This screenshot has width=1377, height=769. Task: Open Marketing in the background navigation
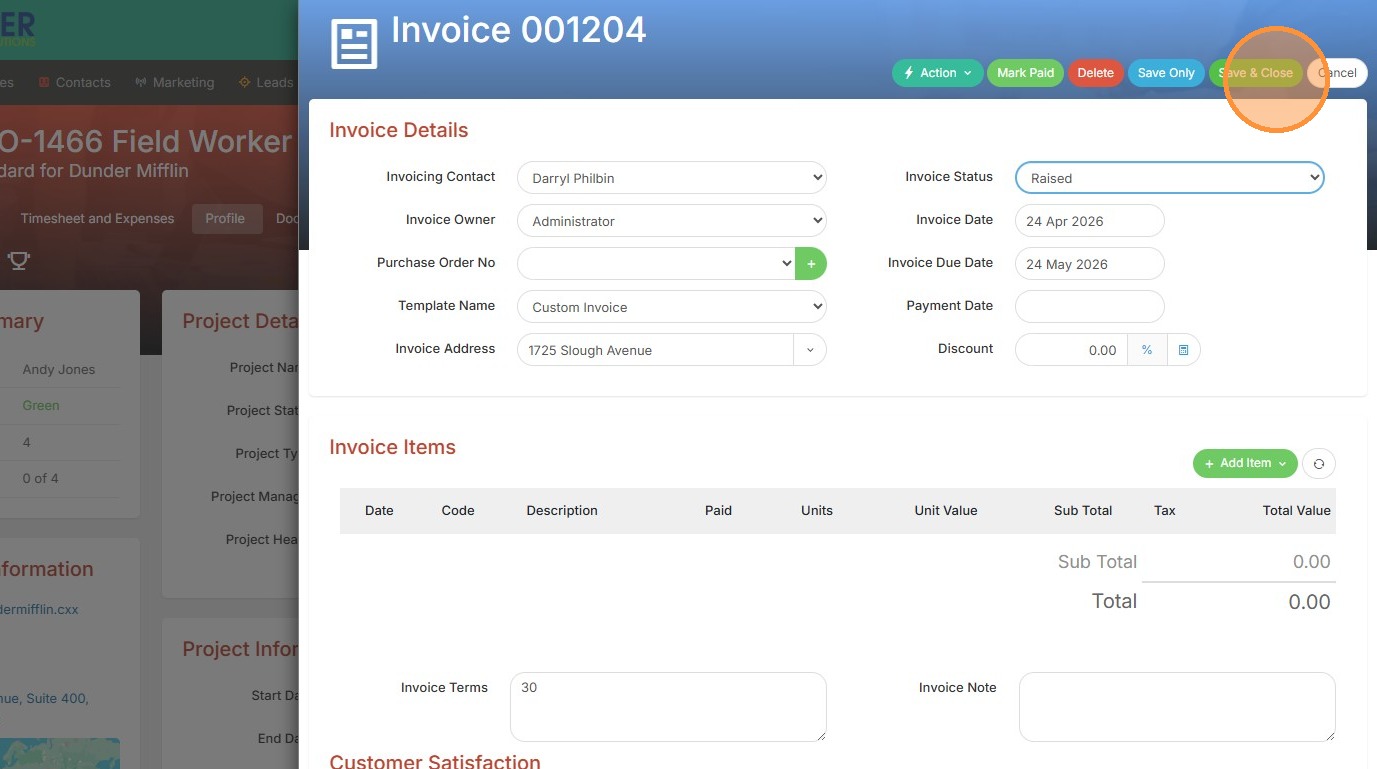pyautogui.click(x=183, y=82)
